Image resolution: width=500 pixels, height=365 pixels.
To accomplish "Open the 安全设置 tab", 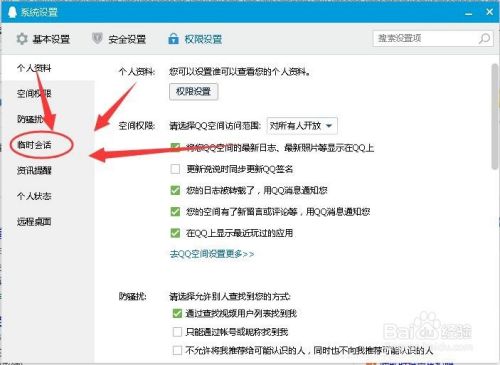I will click(x=119, y=39).
